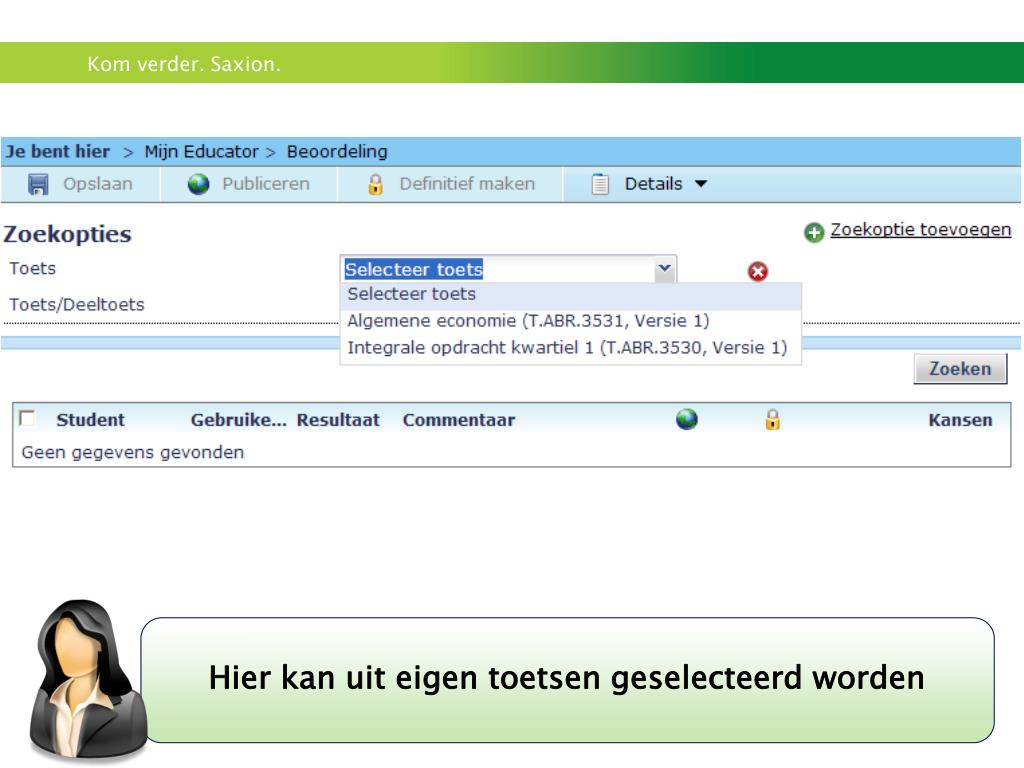The image size is (1024, 768).
Task: Click the Opslaan floppy disk icon
Action: 38,184
